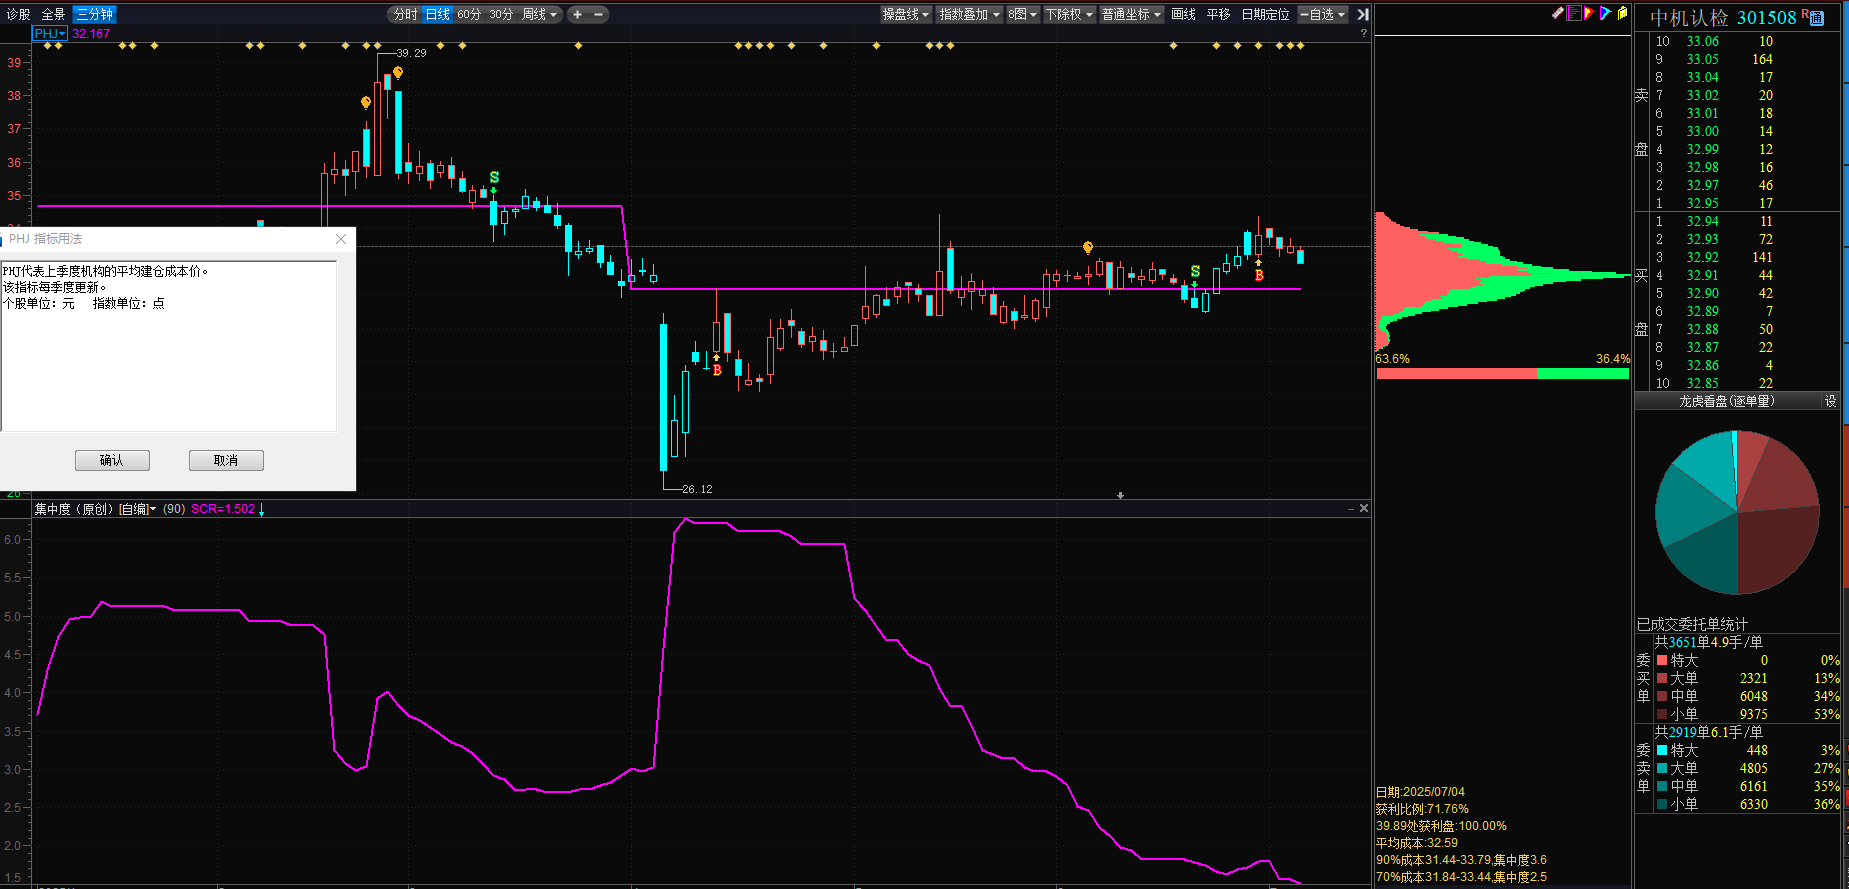
Task: Click the orange lightbulb marker on the mid-right chart
Action: (x=1088, y=247)
